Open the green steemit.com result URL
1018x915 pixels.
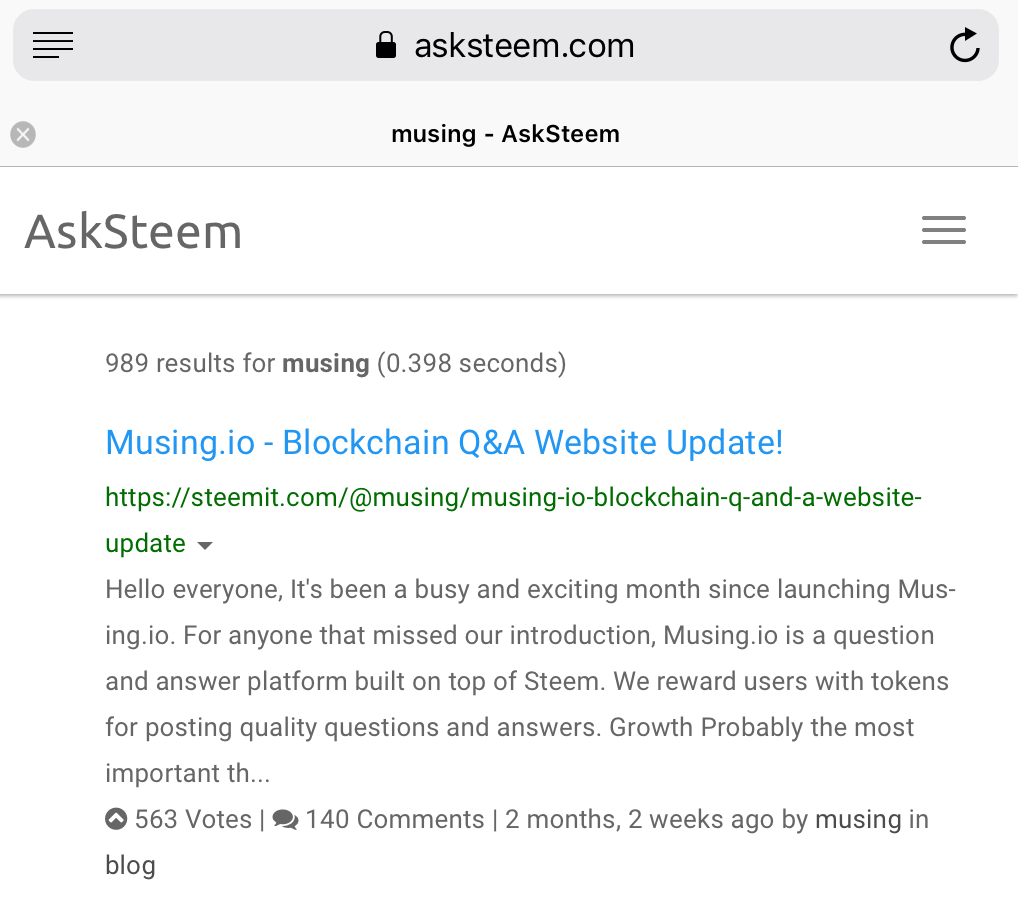513,520
